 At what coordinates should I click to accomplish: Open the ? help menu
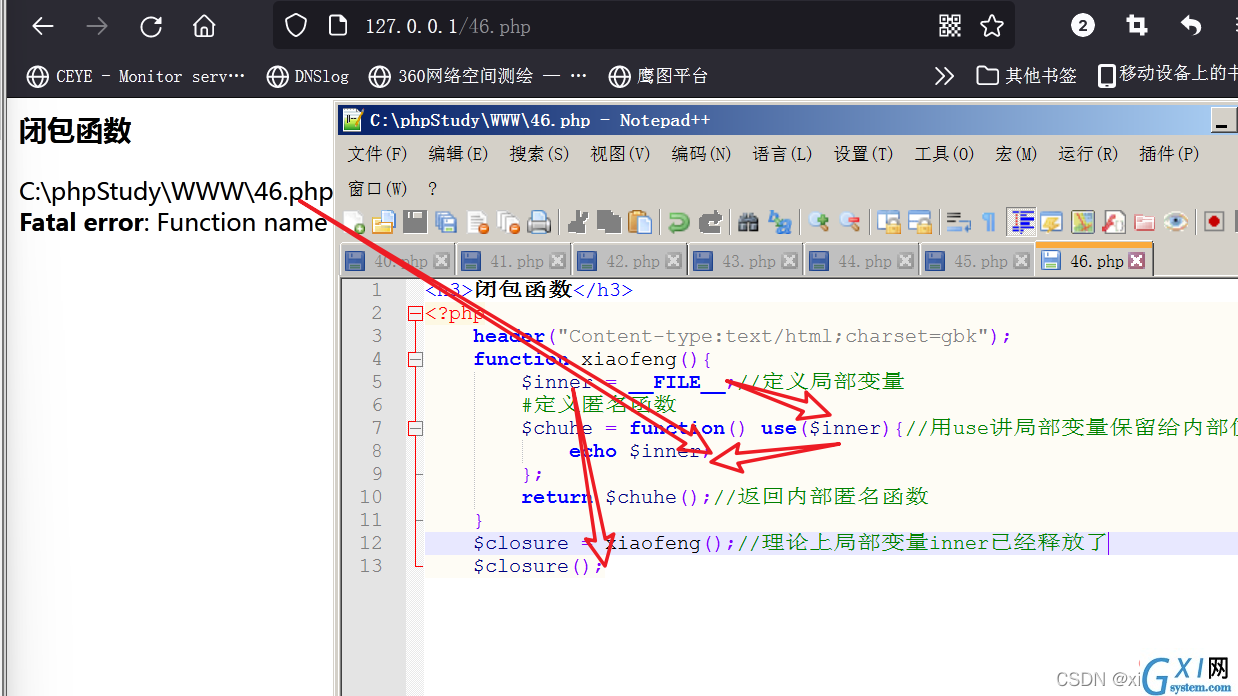pos(432,188)
